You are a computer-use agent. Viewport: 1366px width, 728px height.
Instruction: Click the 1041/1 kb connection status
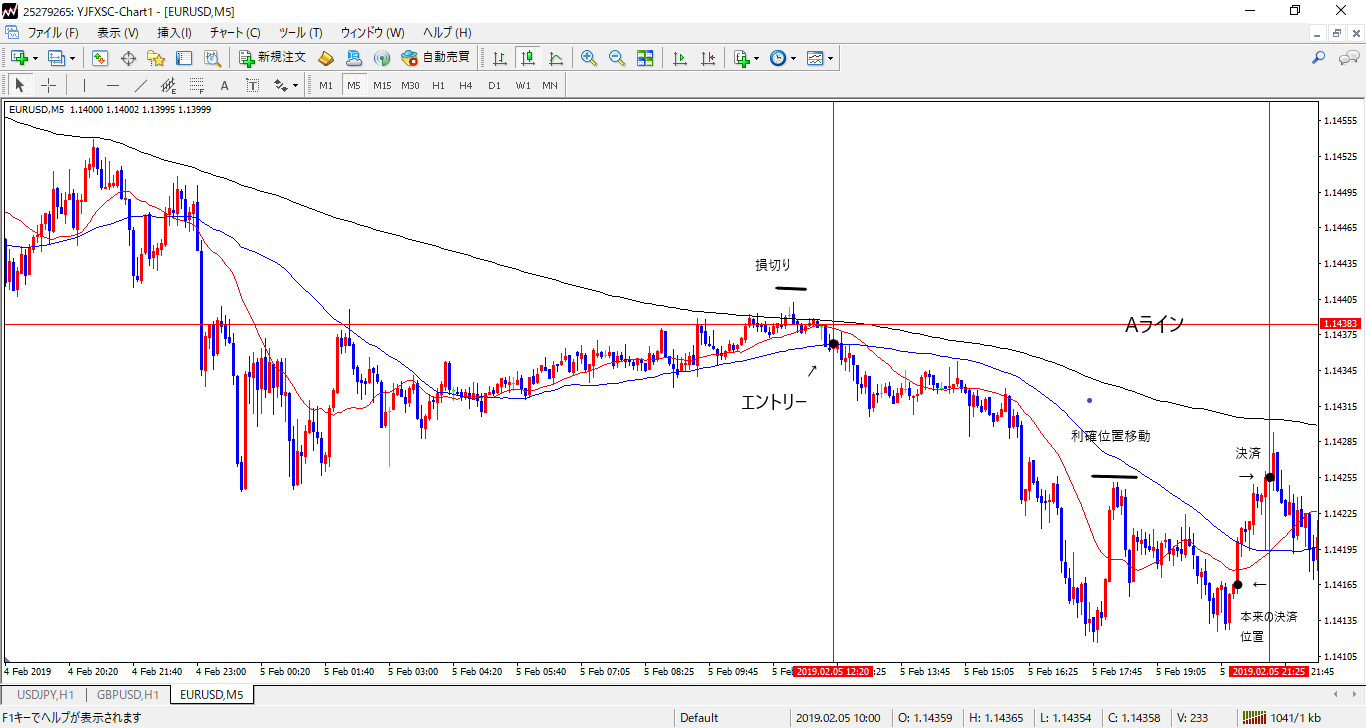point(1280,717)
